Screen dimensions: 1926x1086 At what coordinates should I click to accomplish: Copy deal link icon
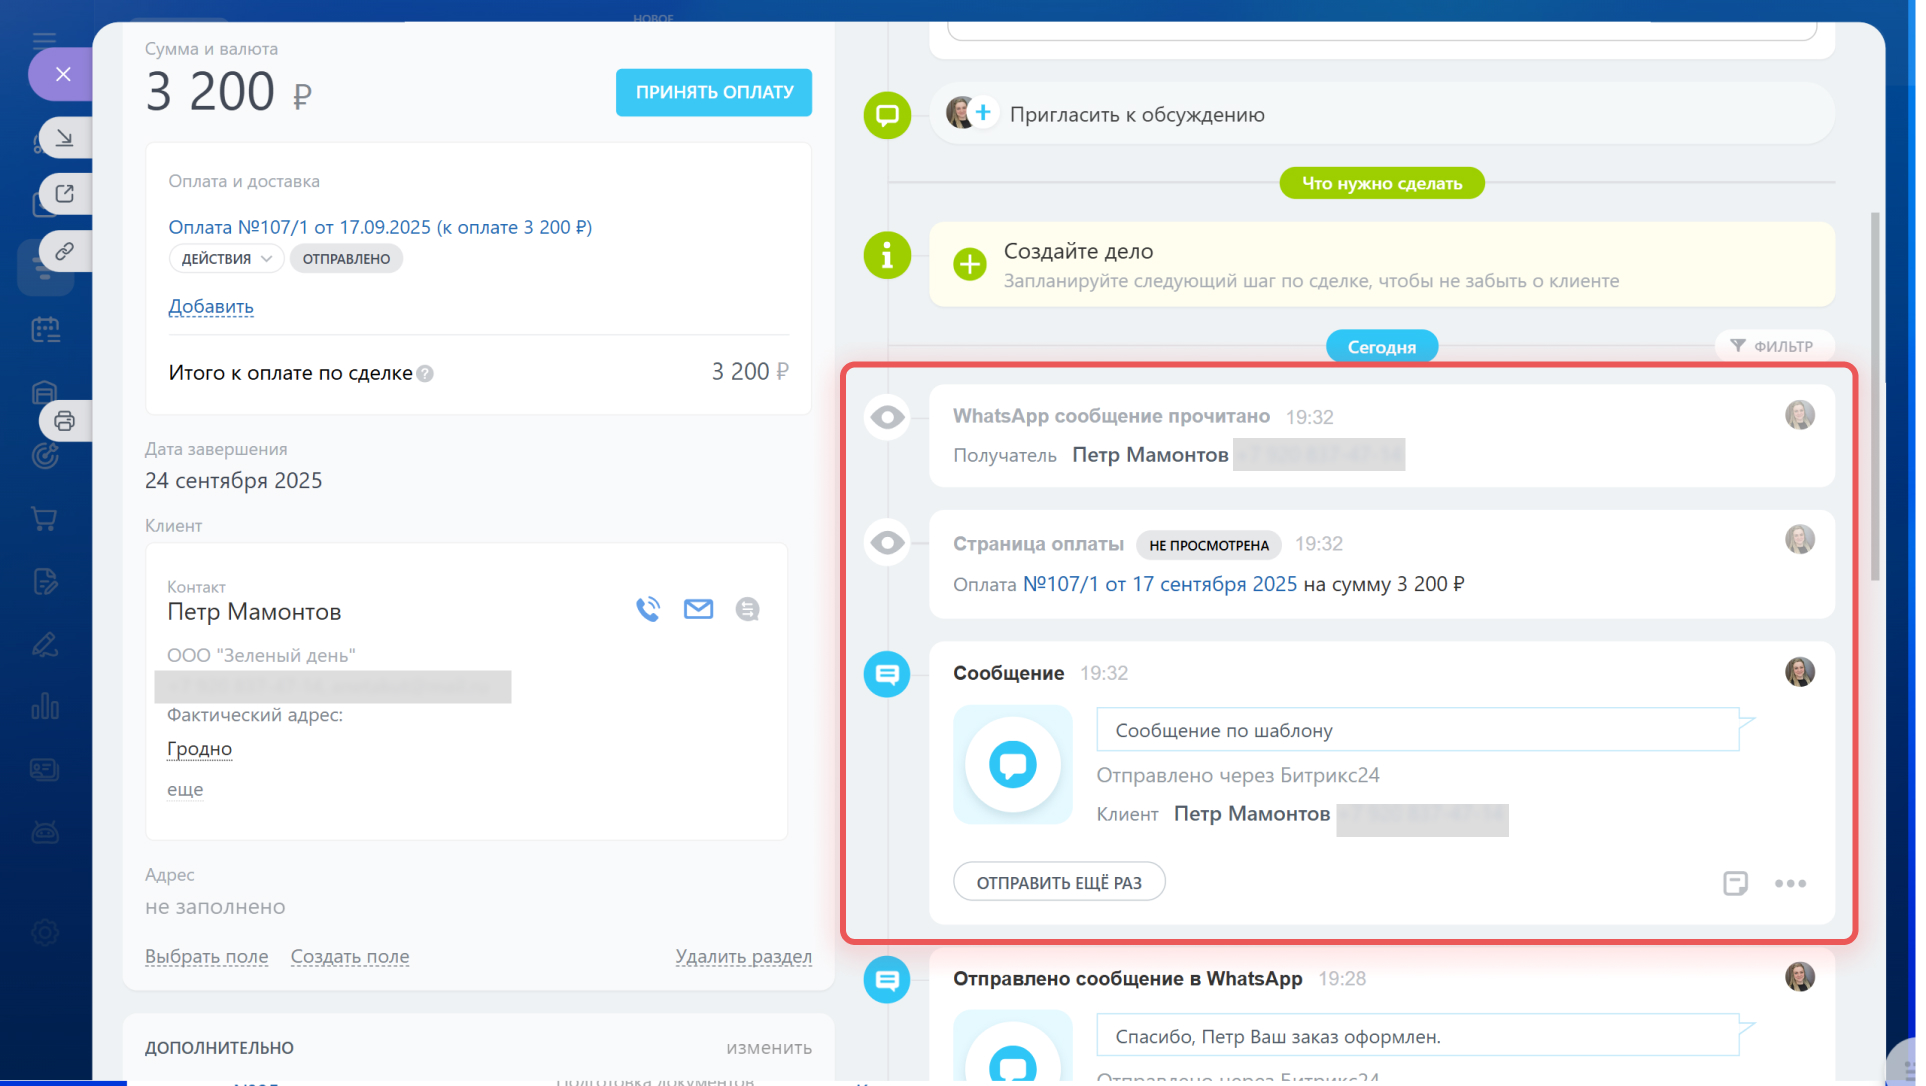coord(65,251)
